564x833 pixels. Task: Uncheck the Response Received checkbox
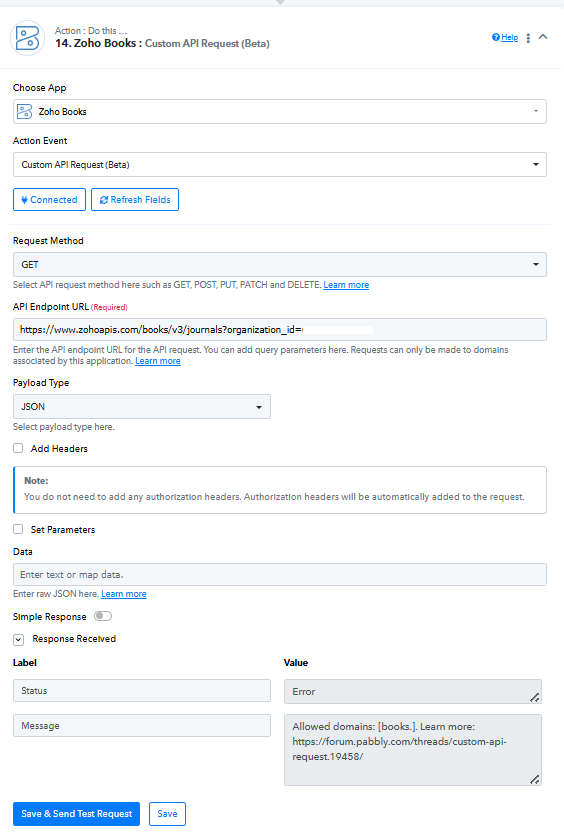click(x=19, y=639)
